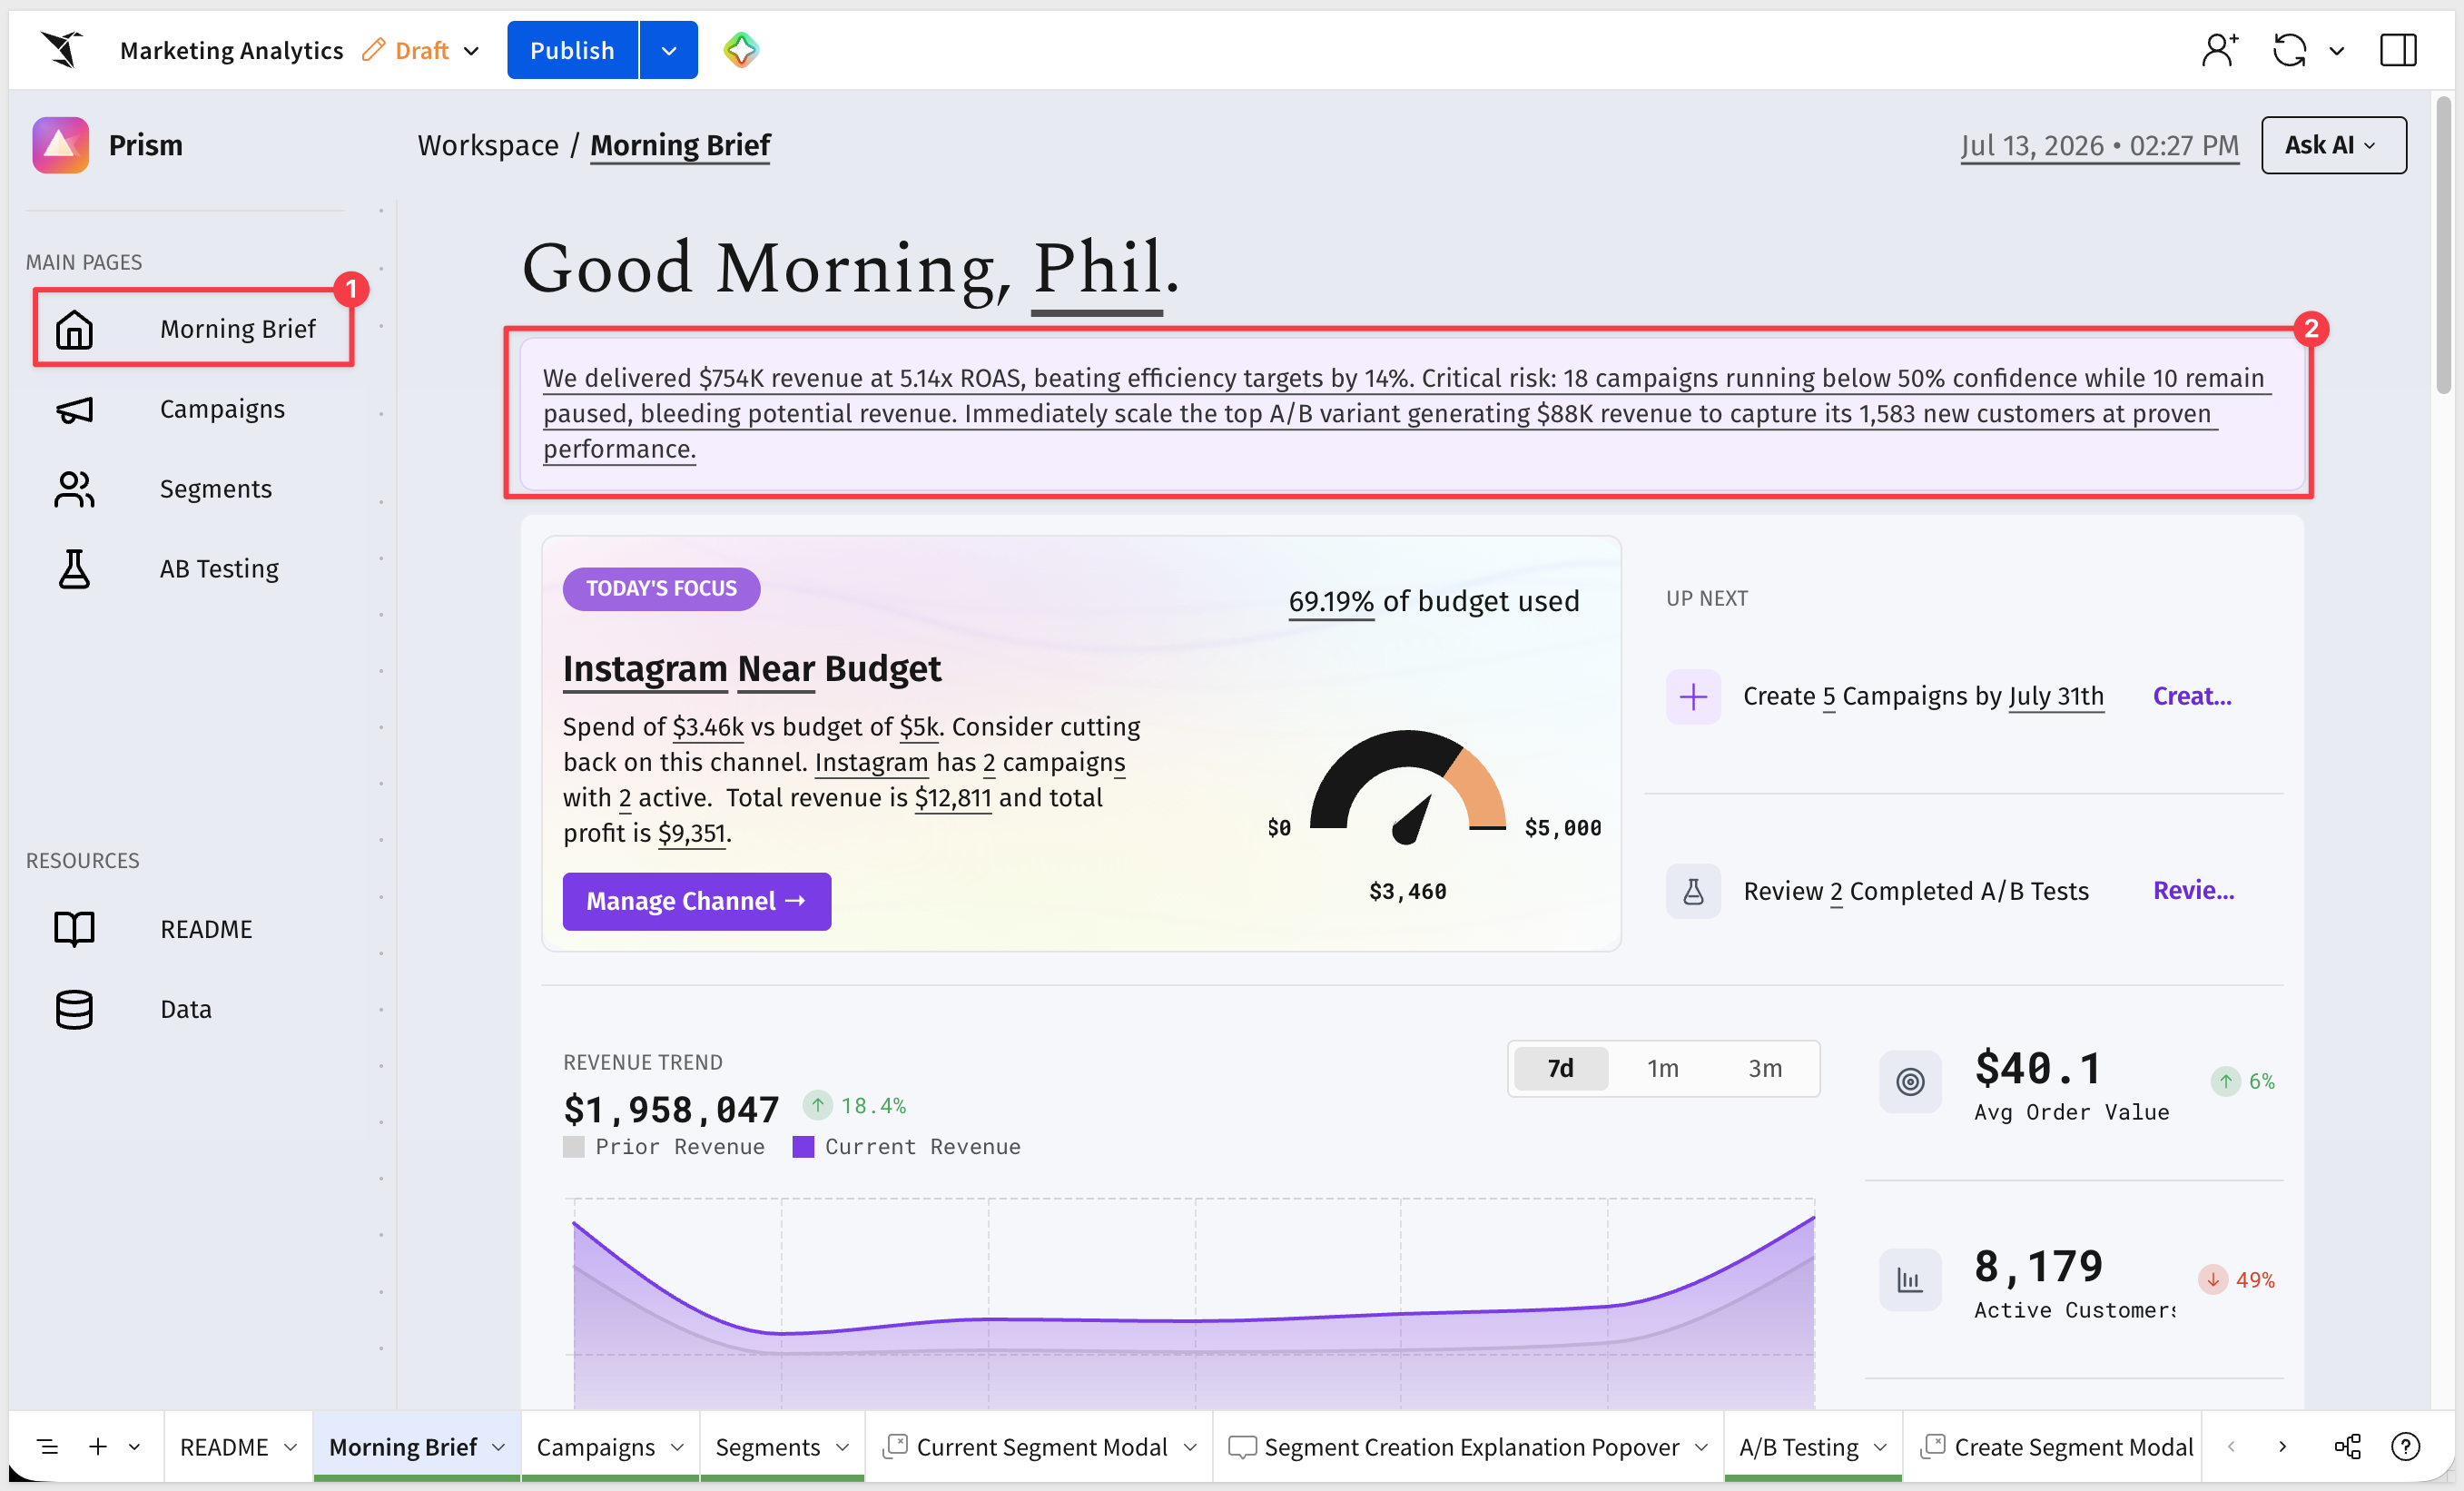2464x1491 pixels.
Task: Click the README book icon
Action: [x=74, y=929]
